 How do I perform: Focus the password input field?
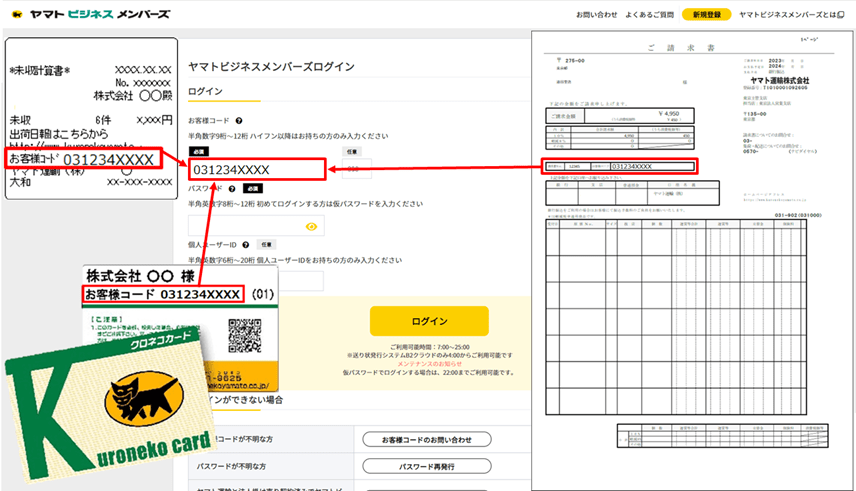coord(256,226)
